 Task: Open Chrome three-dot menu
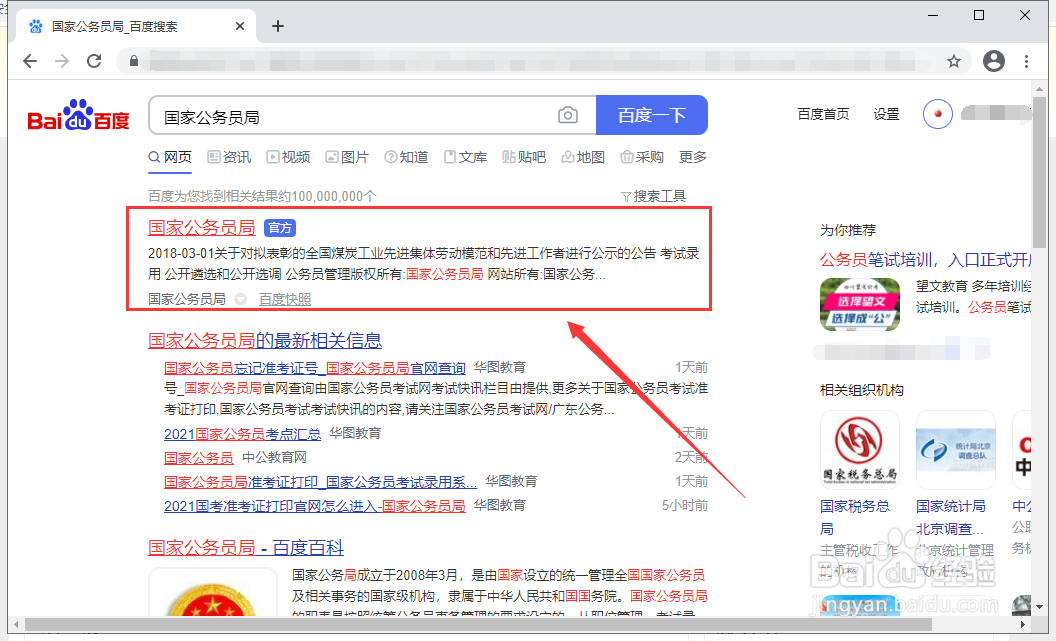[x=1026, y=61]
